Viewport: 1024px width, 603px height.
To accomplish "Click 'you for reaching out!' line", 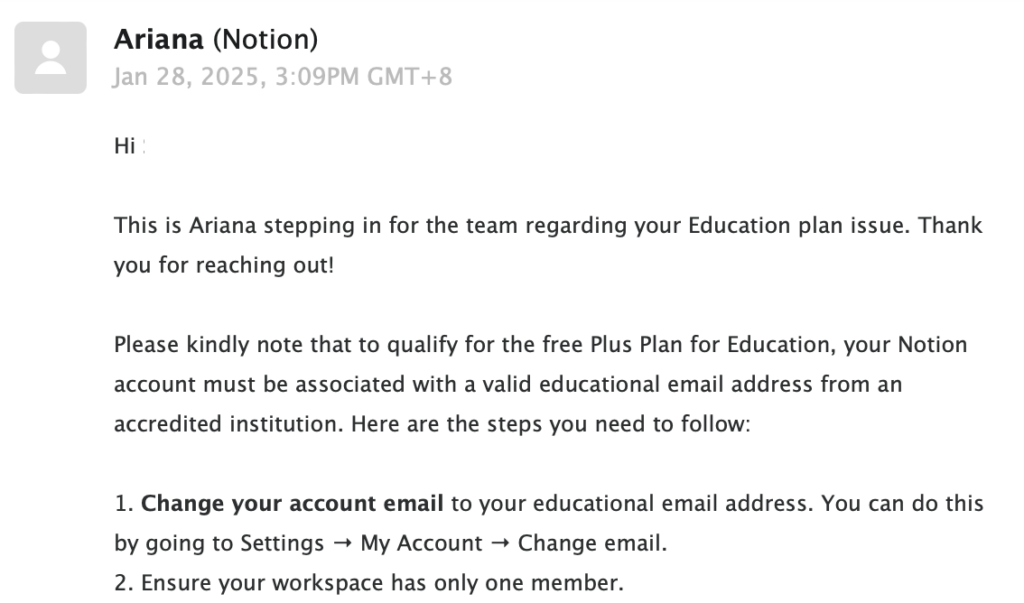I will 224,266.
